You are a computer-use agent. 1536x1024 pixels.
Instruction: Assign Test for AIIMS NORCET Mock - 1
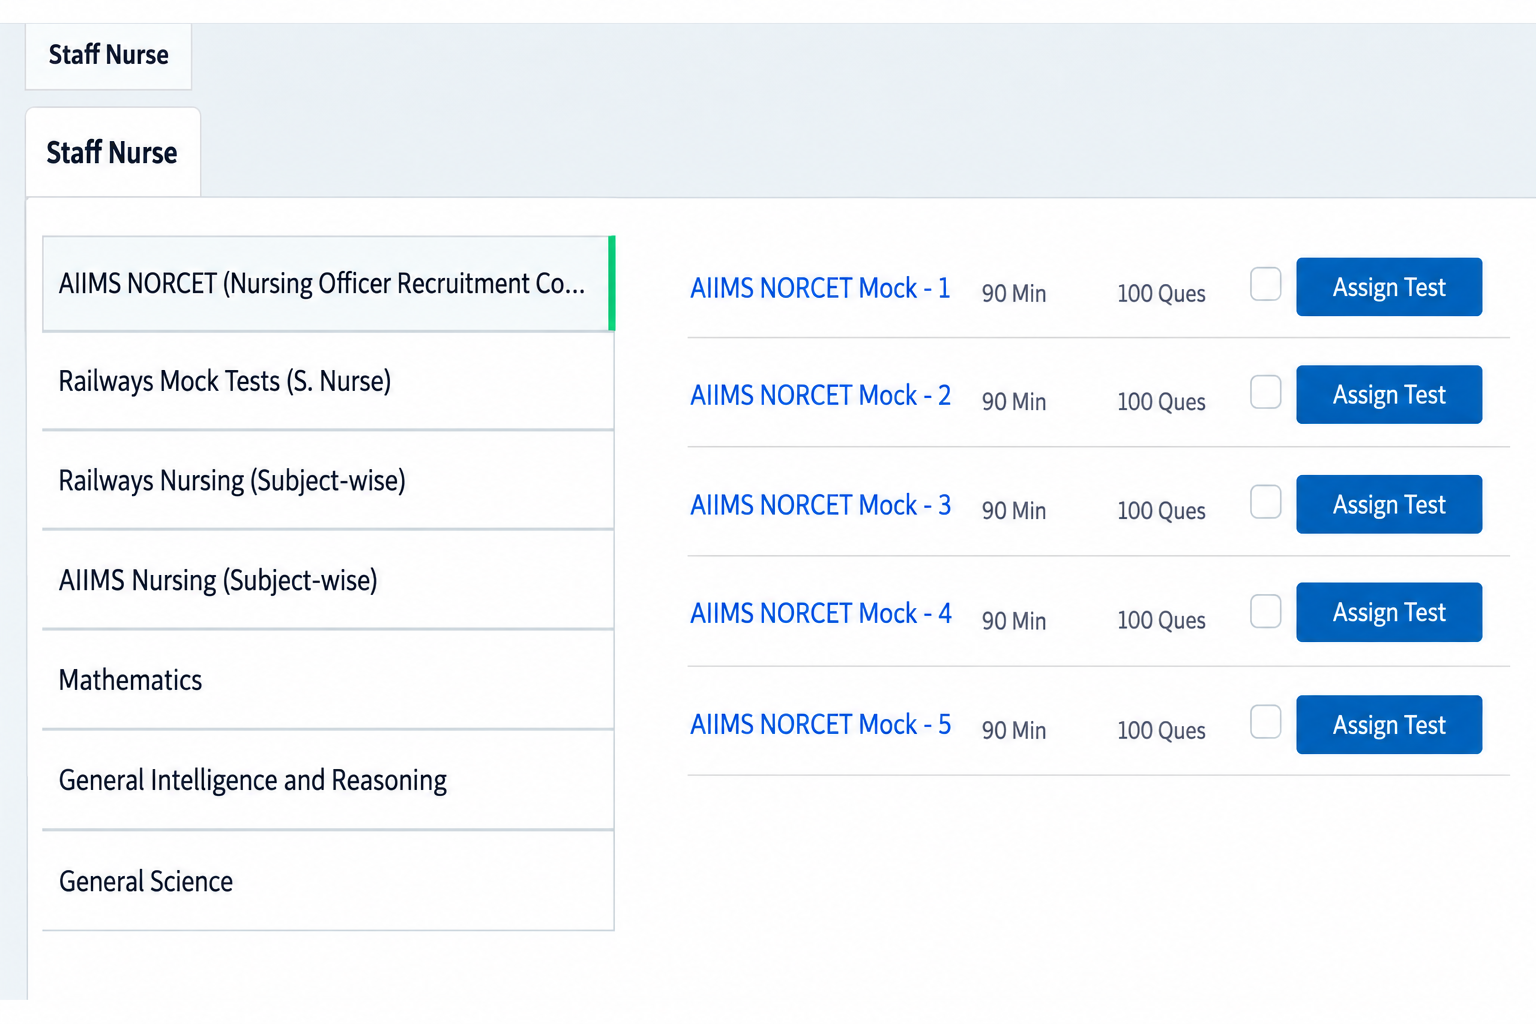click(x=1389, y=287)
